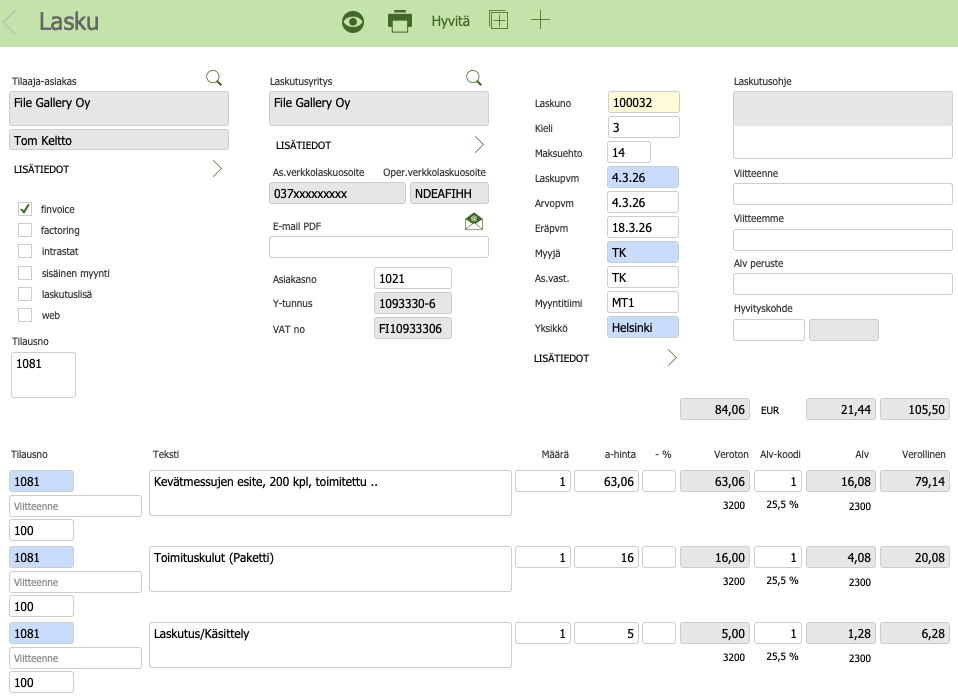Click the Viitteenne field in Laskutusohje column
Screen dimensions: 958x698
pos(842,194)
